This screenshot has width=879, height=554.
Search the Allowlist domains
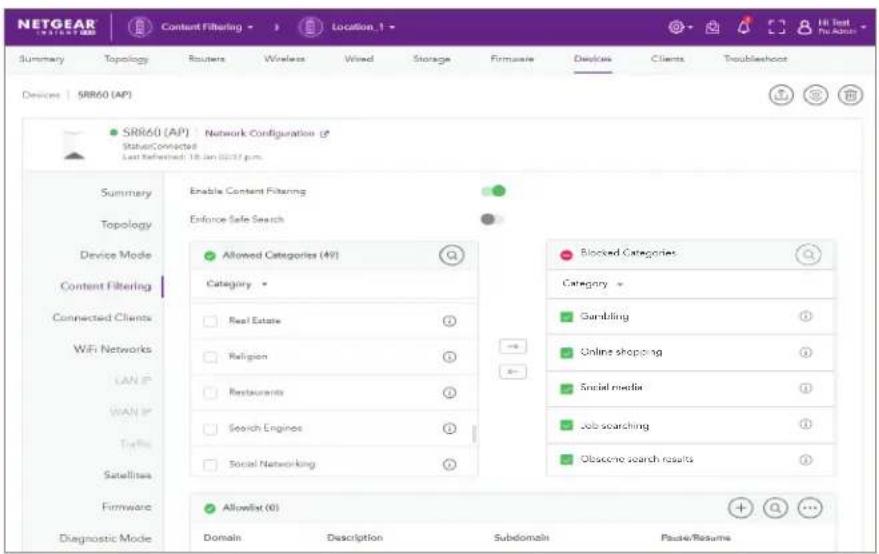775,508
